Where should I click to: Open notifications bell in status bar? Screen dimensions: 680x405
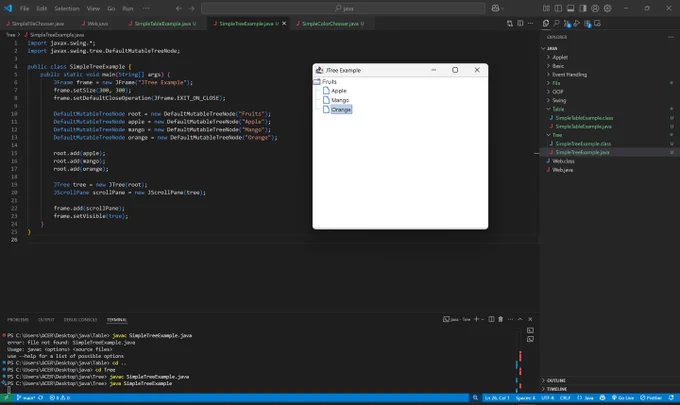pos(671,398)
